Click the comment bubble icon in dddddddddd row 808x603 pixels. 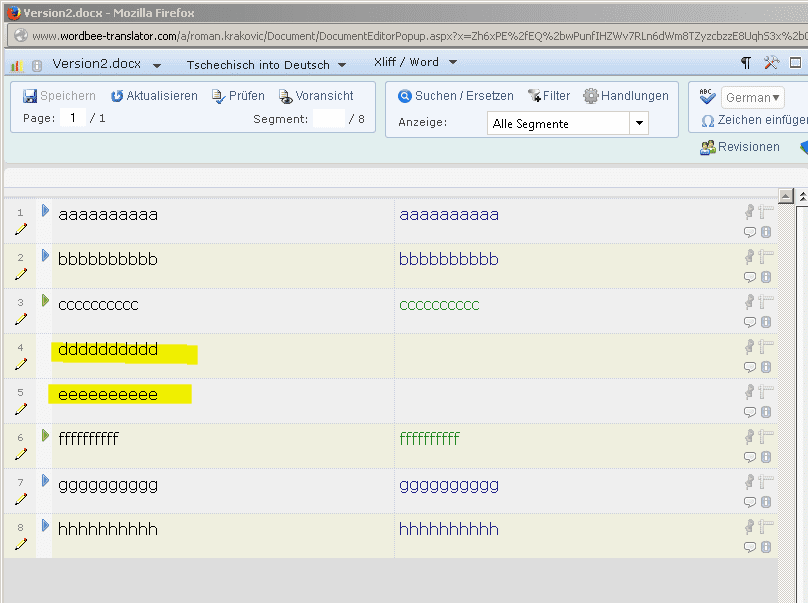coord(749,367)
